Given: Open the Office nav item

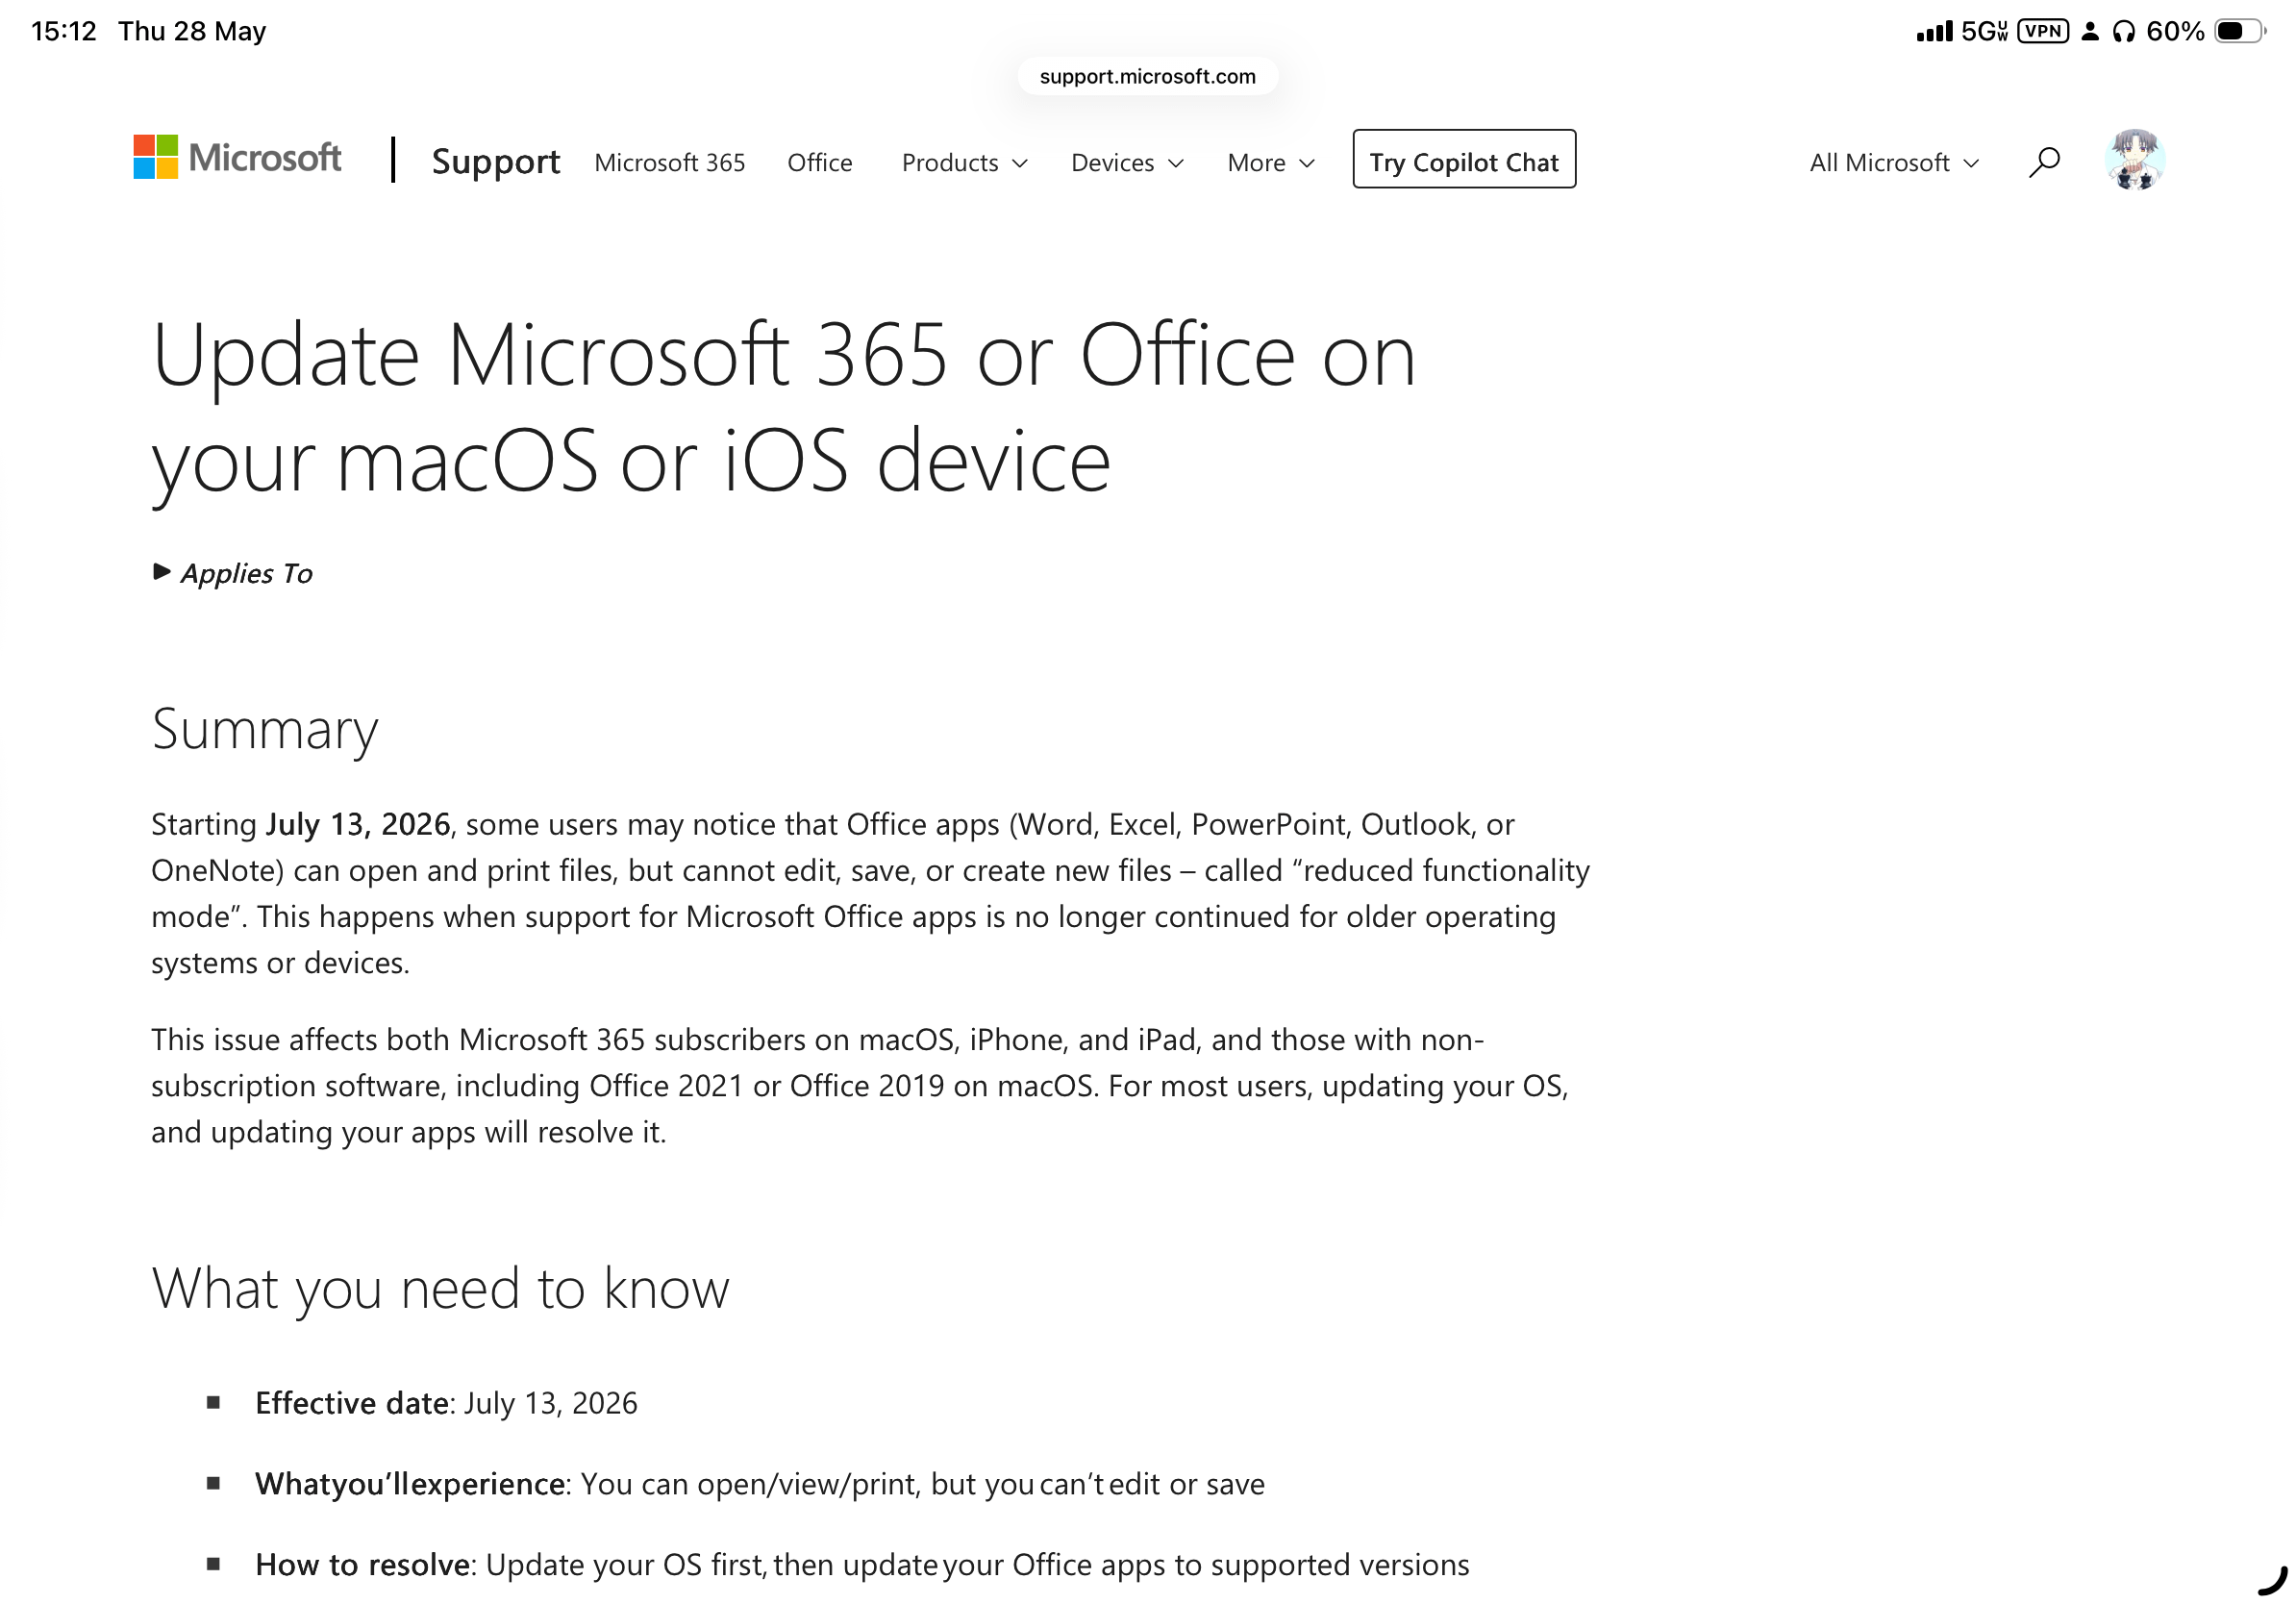Looking at the screenshot, I should [819, 163].
